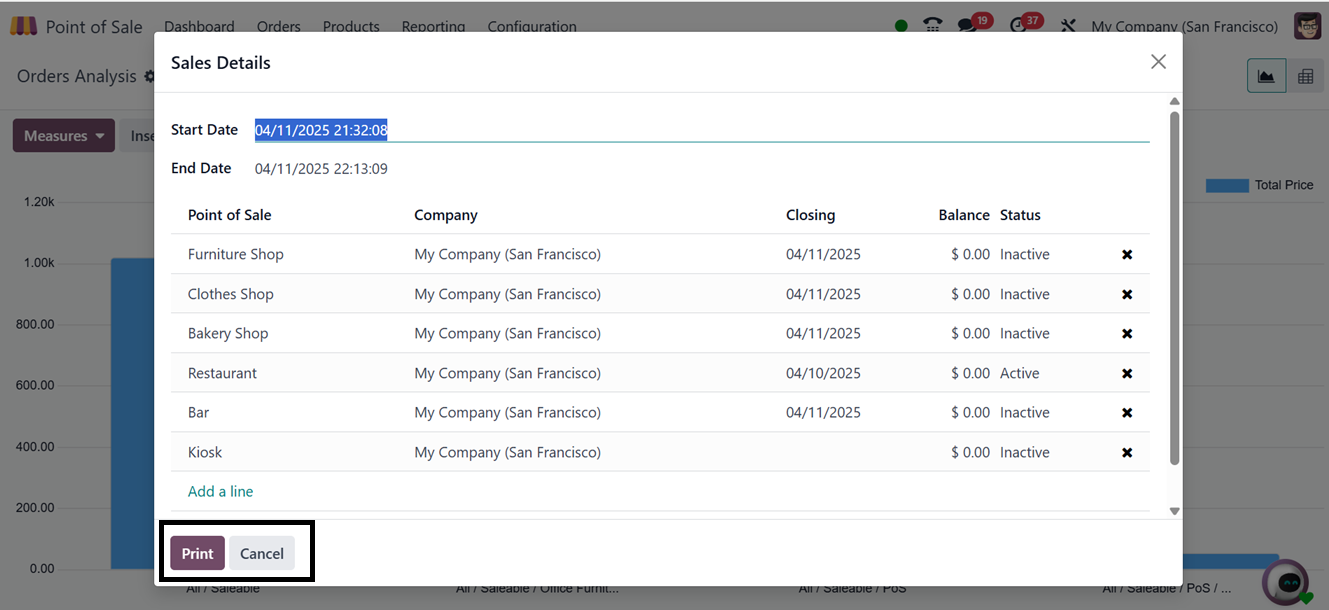Switch to the graph view icon

pyautogui.click(x=1266, y=76)
